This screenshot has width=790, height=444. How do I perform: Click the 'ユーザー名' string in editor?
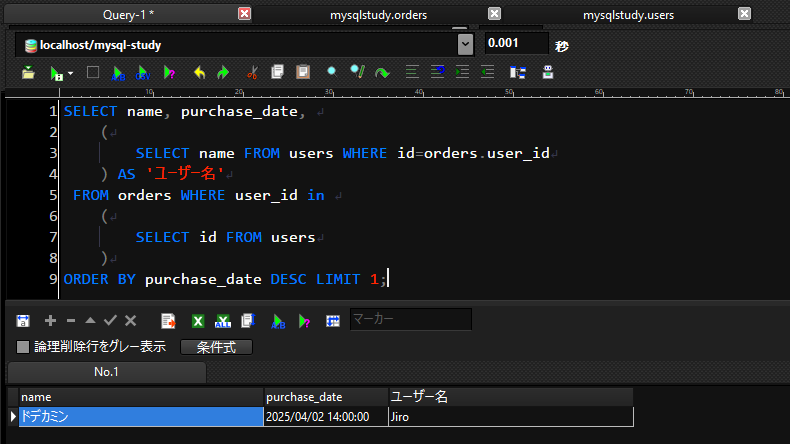coord(185,174)
